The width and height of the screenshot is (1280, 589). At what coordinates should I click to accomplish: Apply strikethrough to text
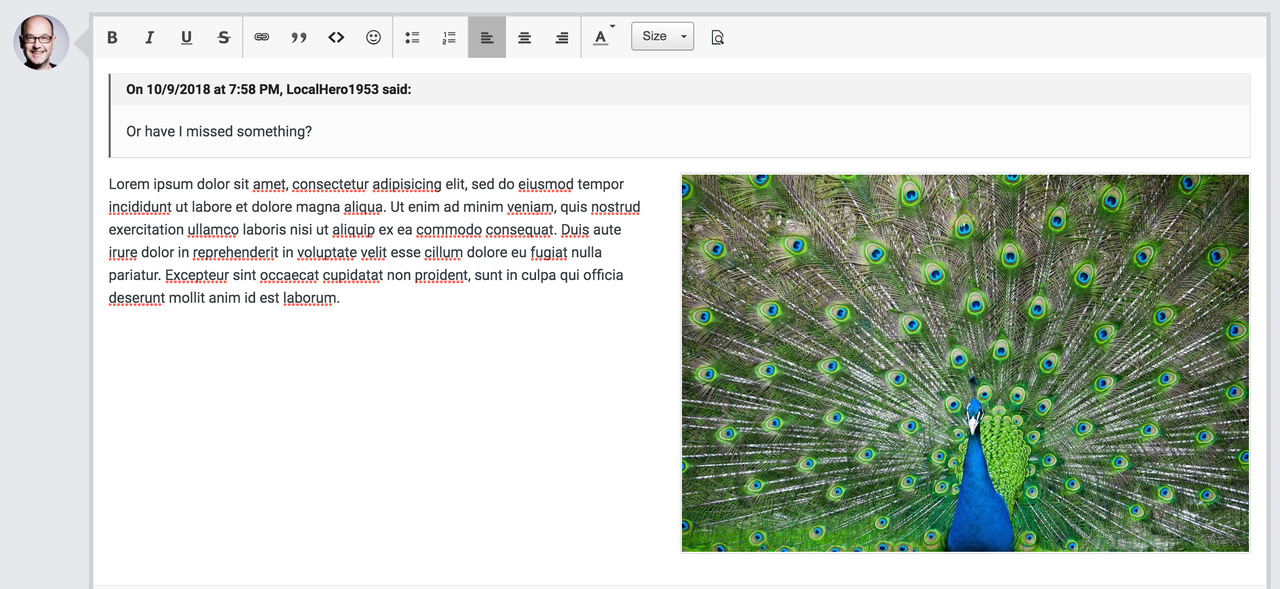pos(224,37)
